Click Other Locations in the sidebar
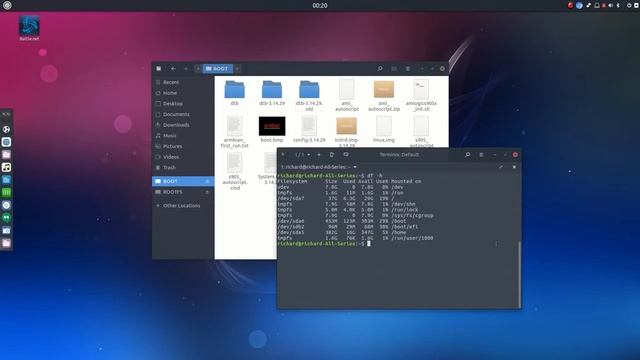640x360 pixels. coord(183,206)
